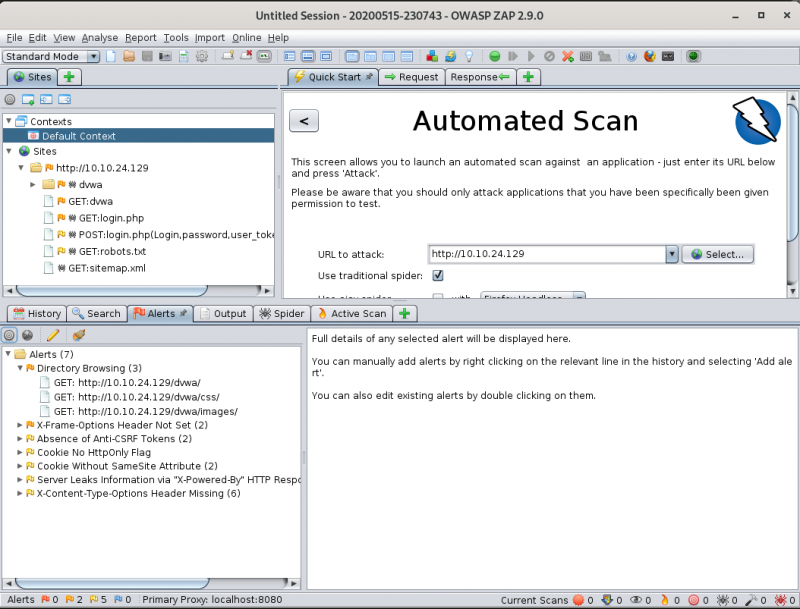
Task: Click the pencil edit icon in Alerts panel
Action: pos(53,335)
